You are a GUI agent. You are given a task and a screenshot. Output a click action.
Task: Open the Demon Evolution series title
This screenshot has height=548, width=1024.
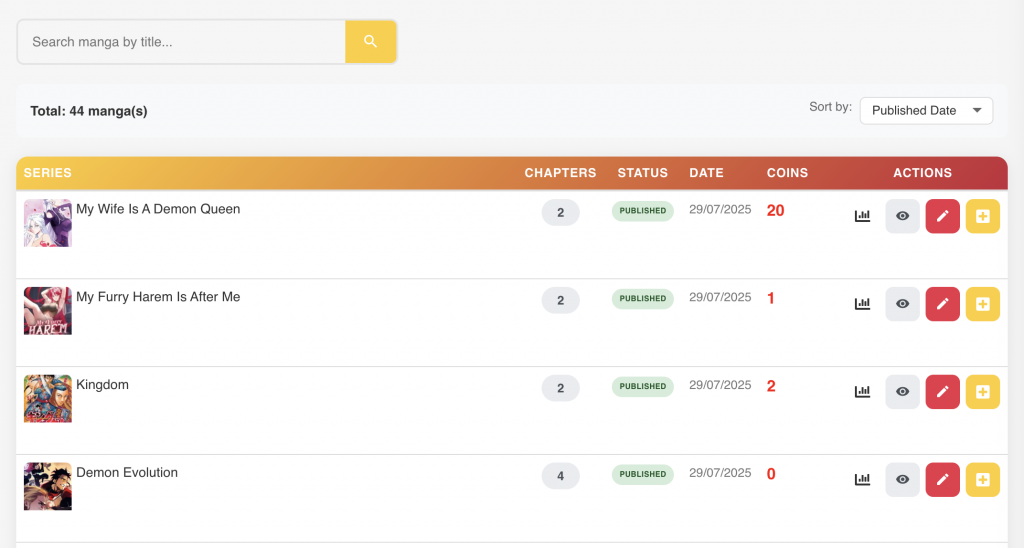point(127,473)
